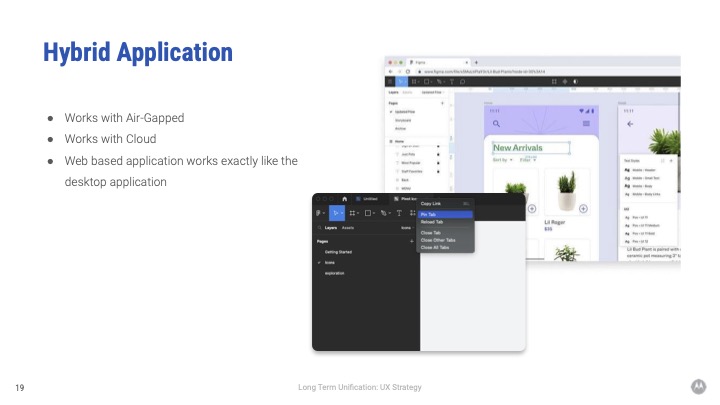Choose Close All Tabs from the context menu

tap(445, 248)
